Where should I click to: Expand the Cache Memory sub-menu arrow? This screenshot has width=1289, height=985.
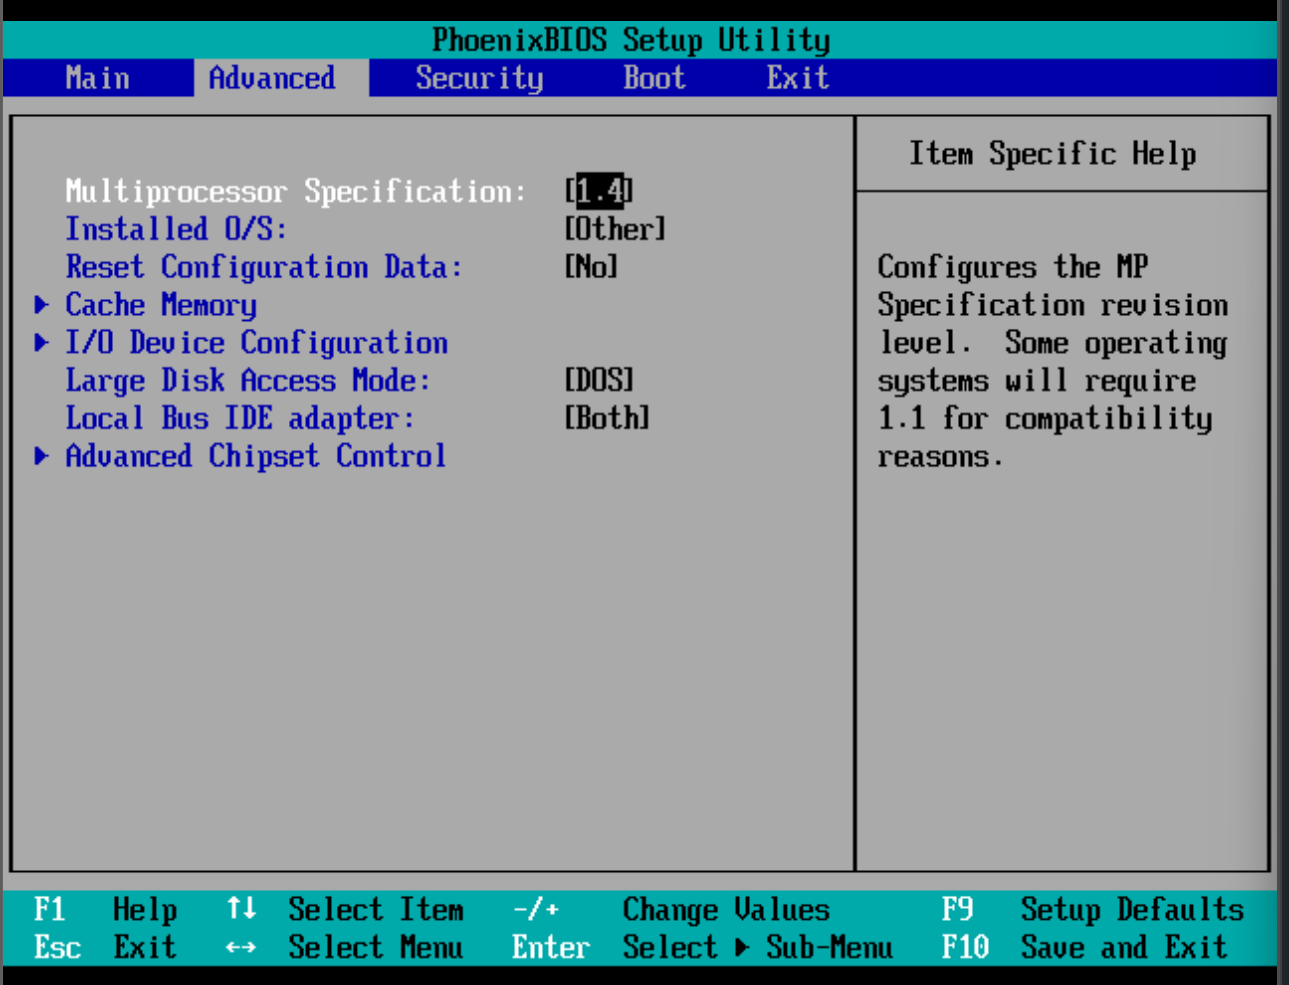(x=42, y=304)
